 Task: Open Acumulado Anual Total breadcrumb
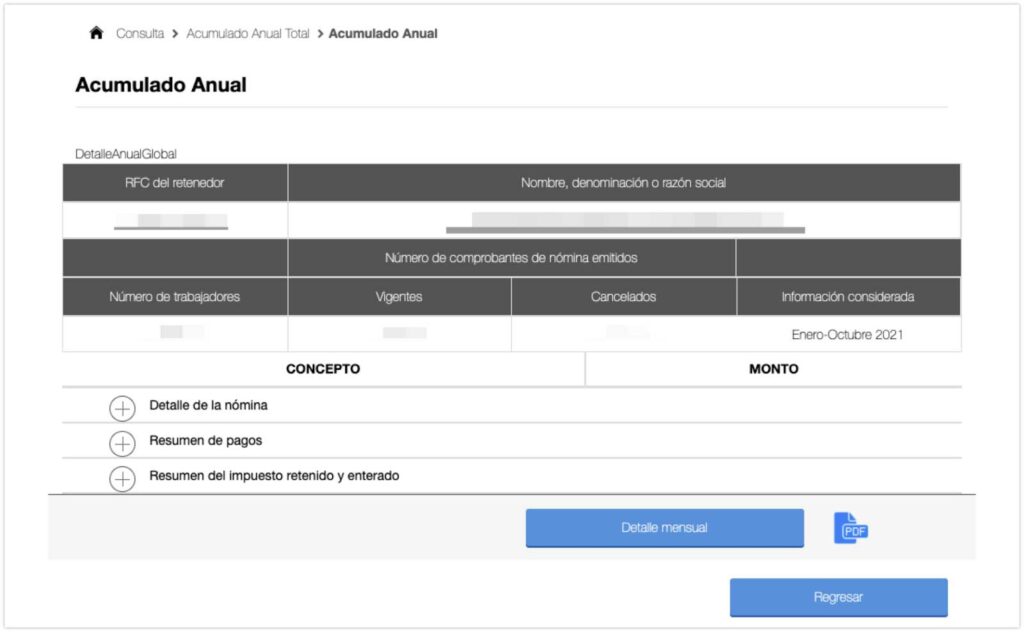[248, 33]
